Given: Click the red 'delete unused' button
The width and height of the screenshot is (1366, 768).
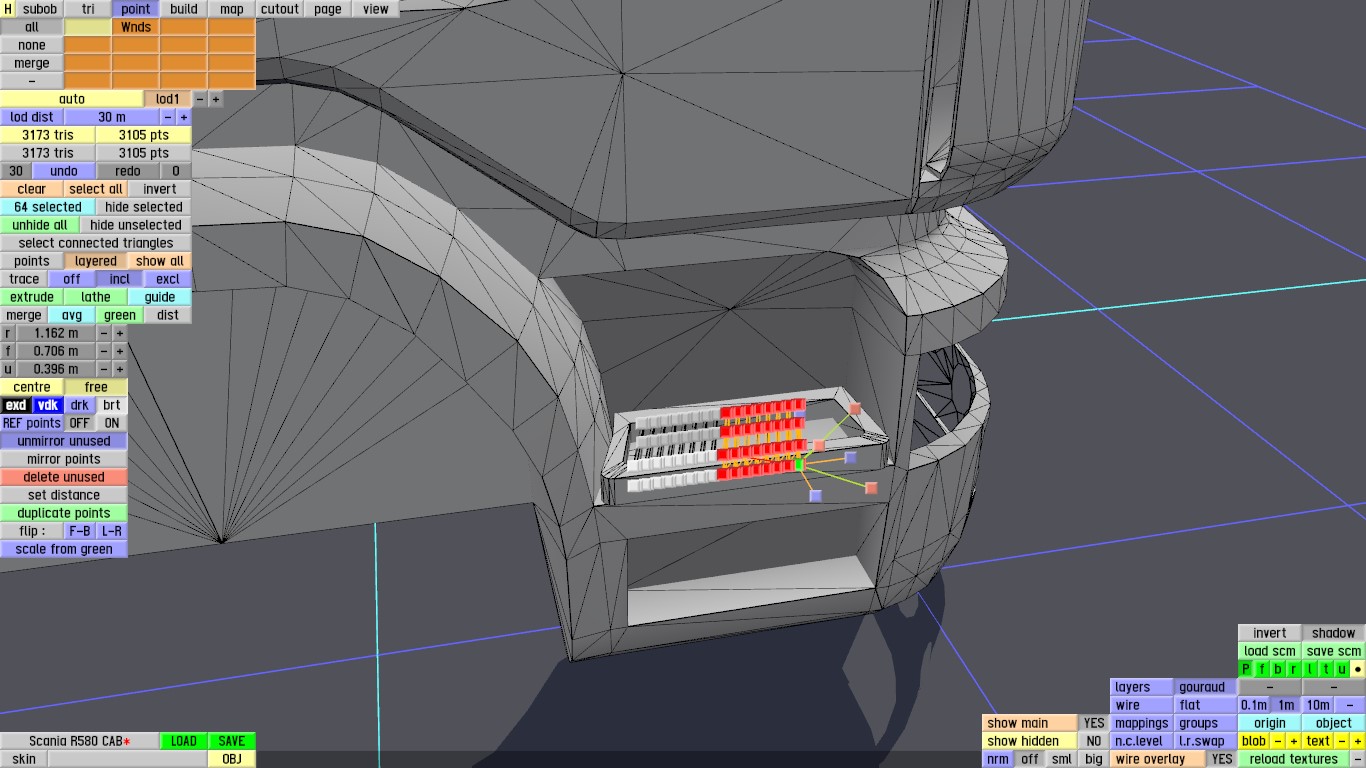Looking at the screenshot, I should [64, 477].
